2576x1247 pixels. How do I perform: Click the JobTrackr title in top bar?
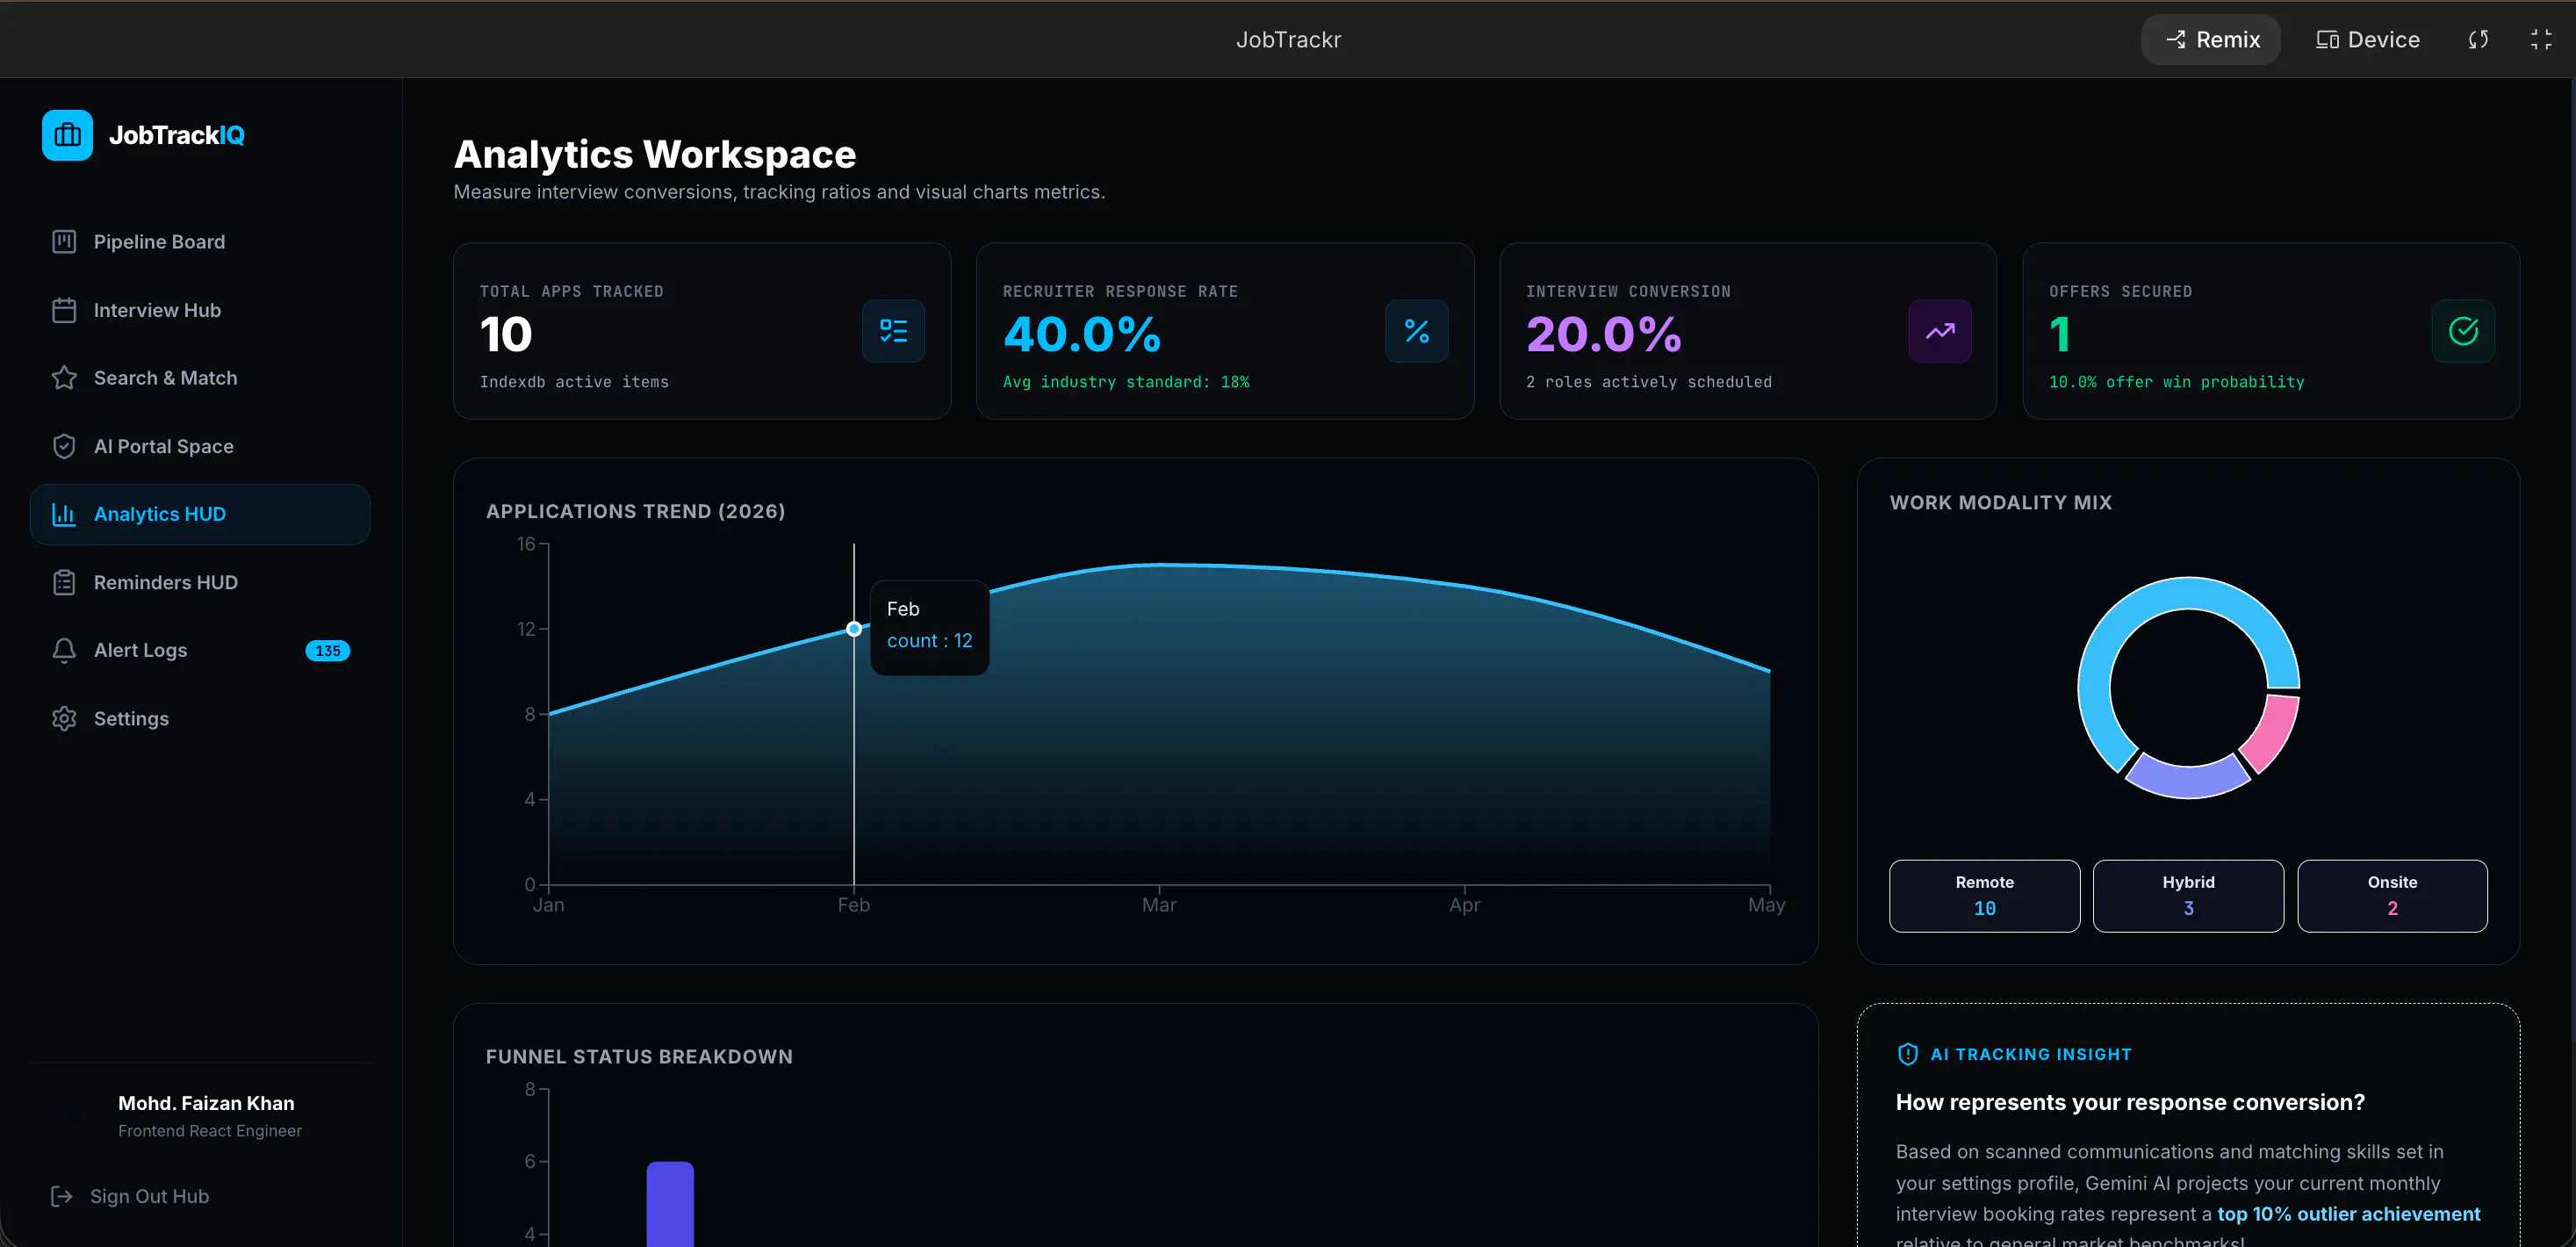[1288, 39]
